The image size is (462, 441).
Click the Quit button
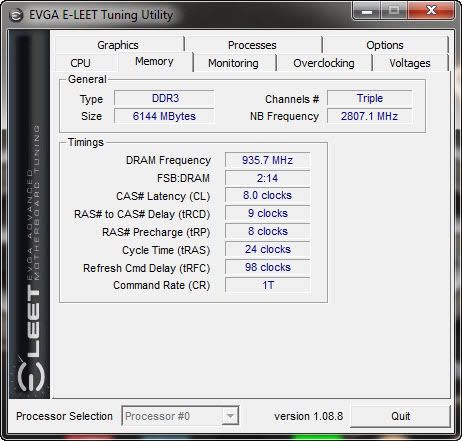(x=400, y=416)
